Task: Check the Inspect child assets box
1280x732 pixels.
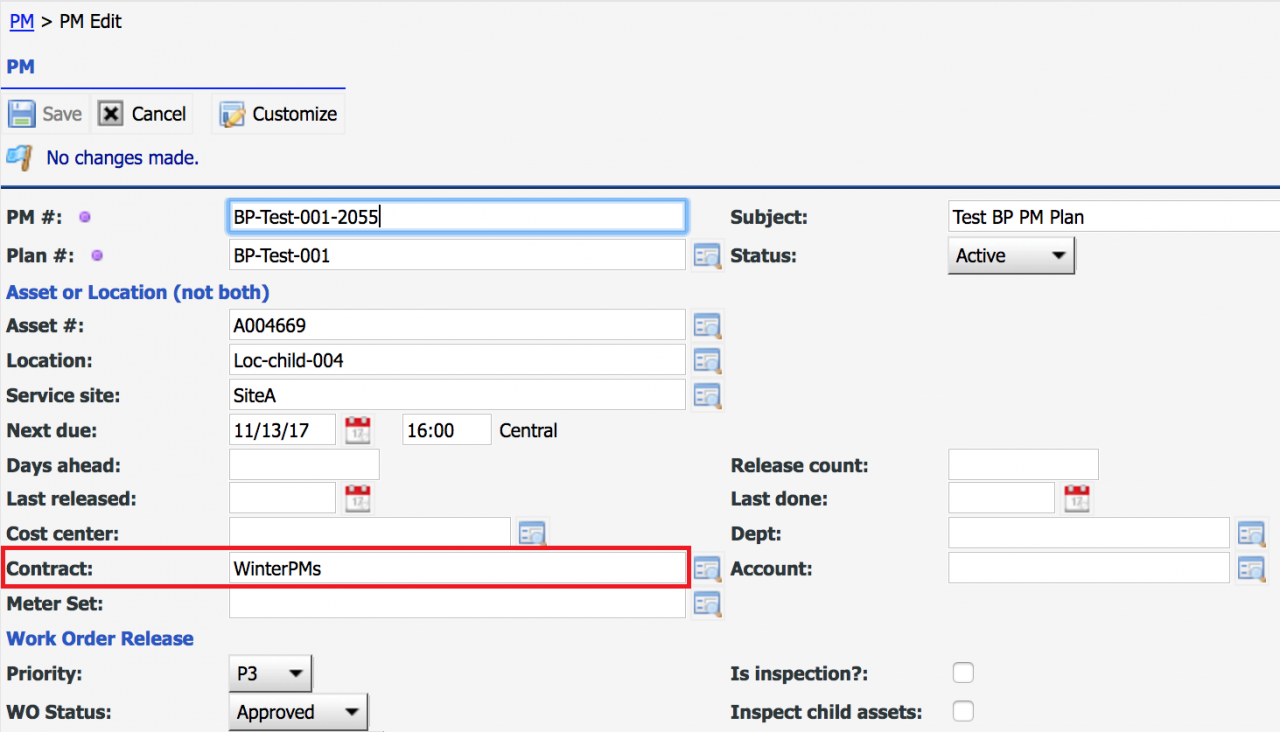Action: 963,712
